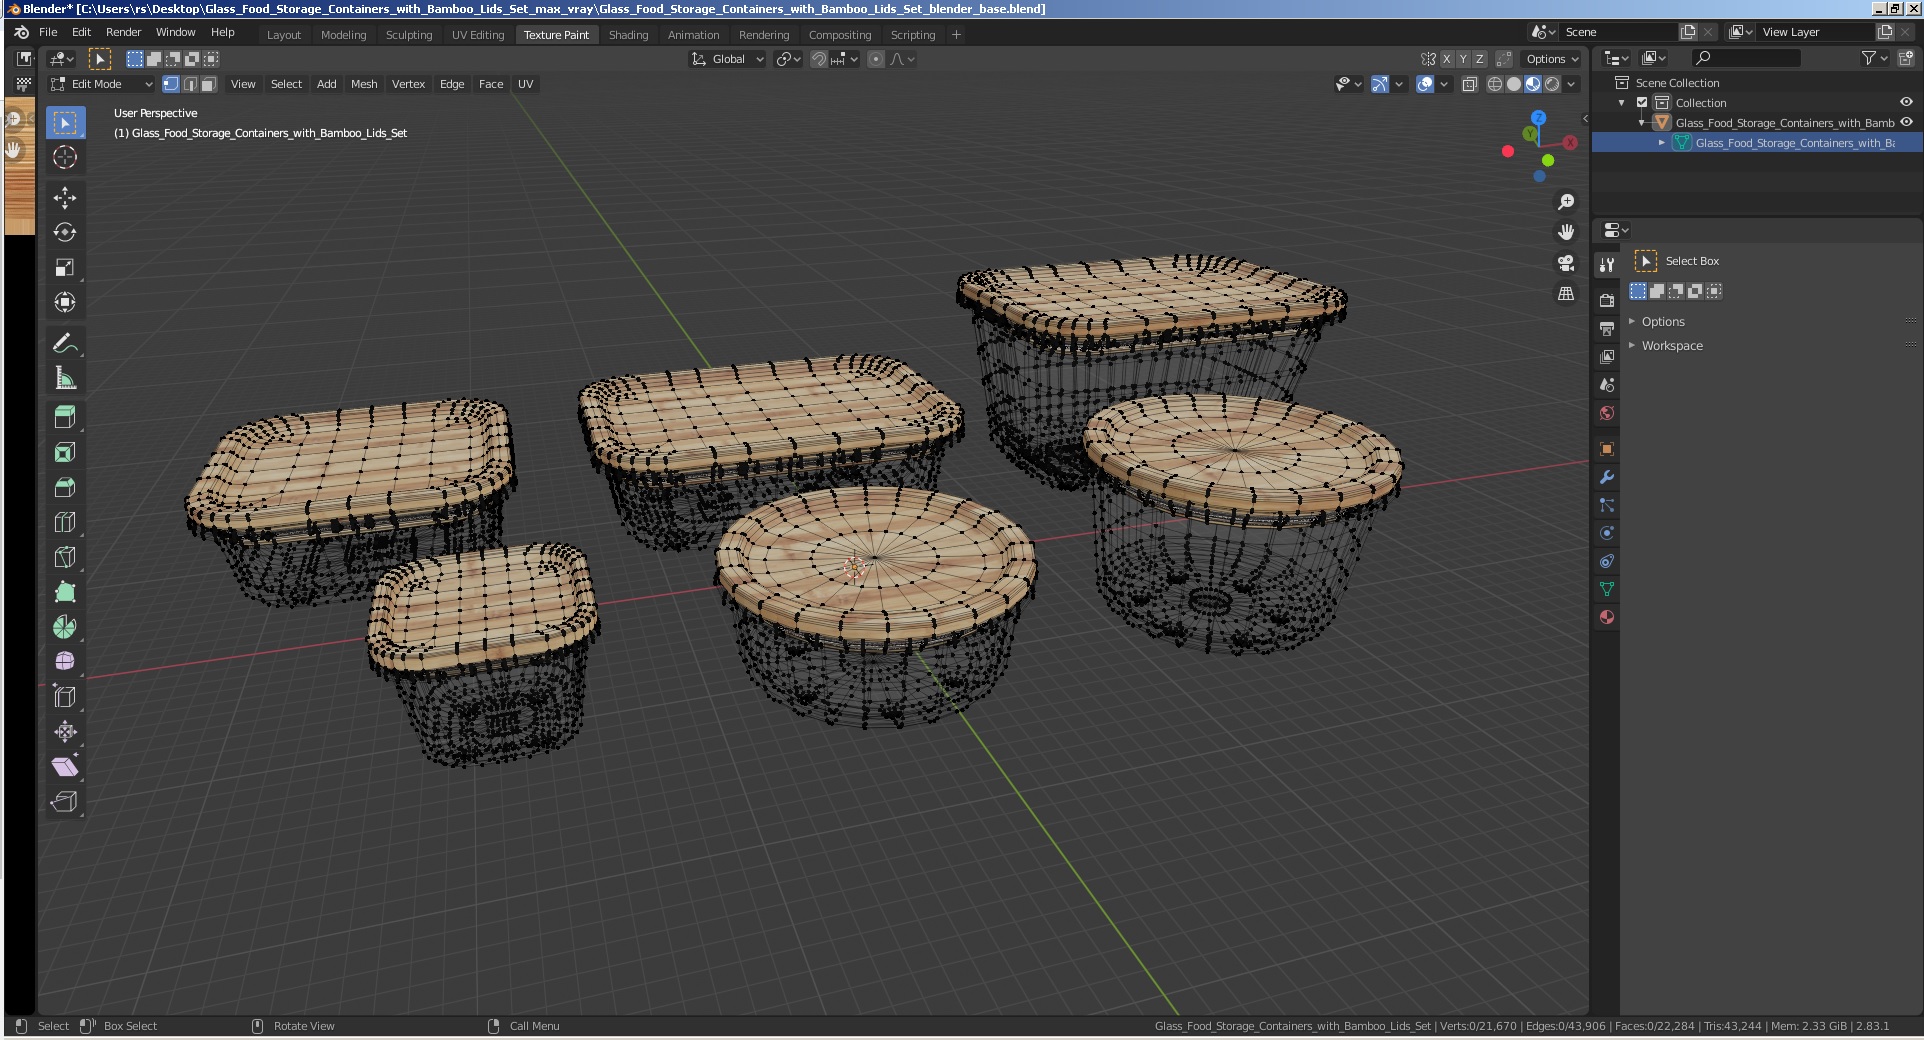Select the Loop Cut tool
This screenshot has height=1040, width=1924.
click(65, 522)
